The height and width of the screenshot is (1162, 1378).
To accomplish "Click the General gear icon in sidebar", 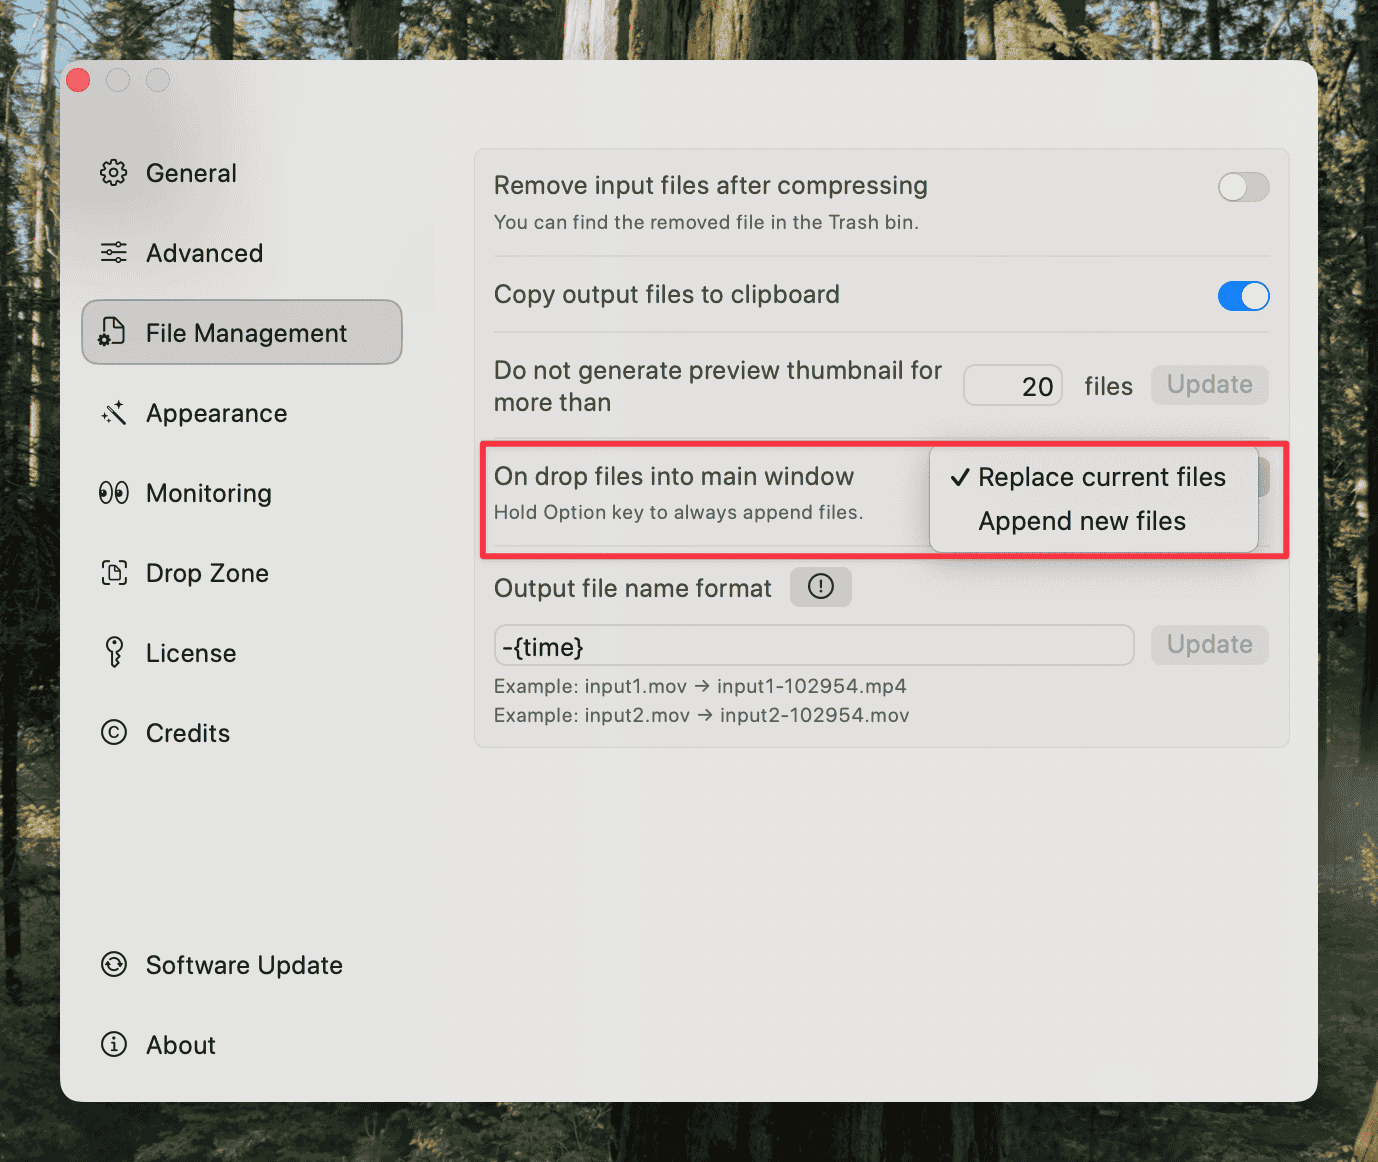I will coord(113,172).
